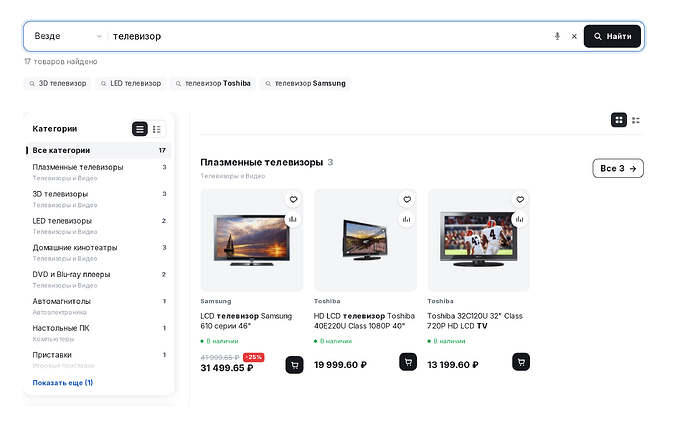Click the 17 товаров найдено text
690x429 pixels.
[x=61, y=62]
